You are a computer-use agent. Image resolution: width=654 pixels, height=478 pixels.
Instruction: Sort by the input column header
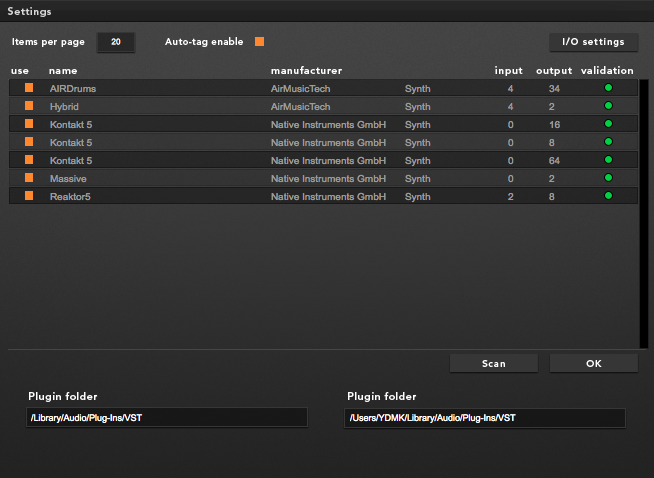508,71
